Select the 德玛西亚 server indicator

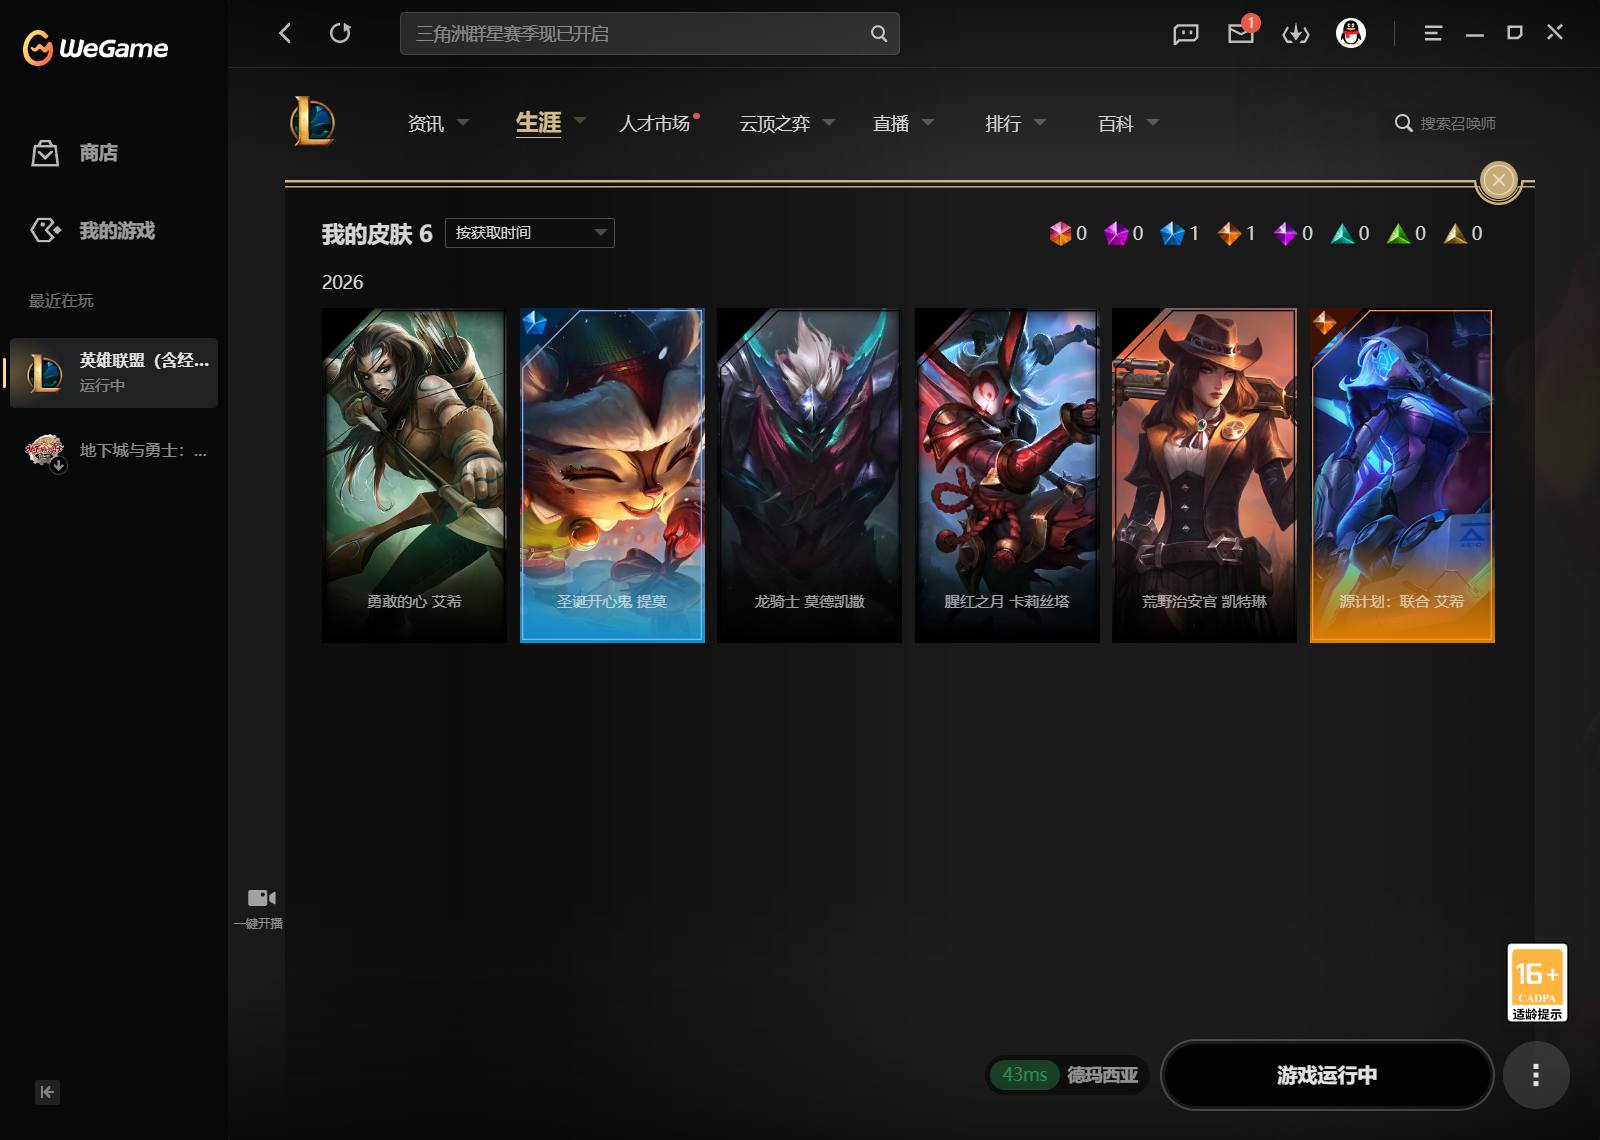(x=1102, y=1075)
